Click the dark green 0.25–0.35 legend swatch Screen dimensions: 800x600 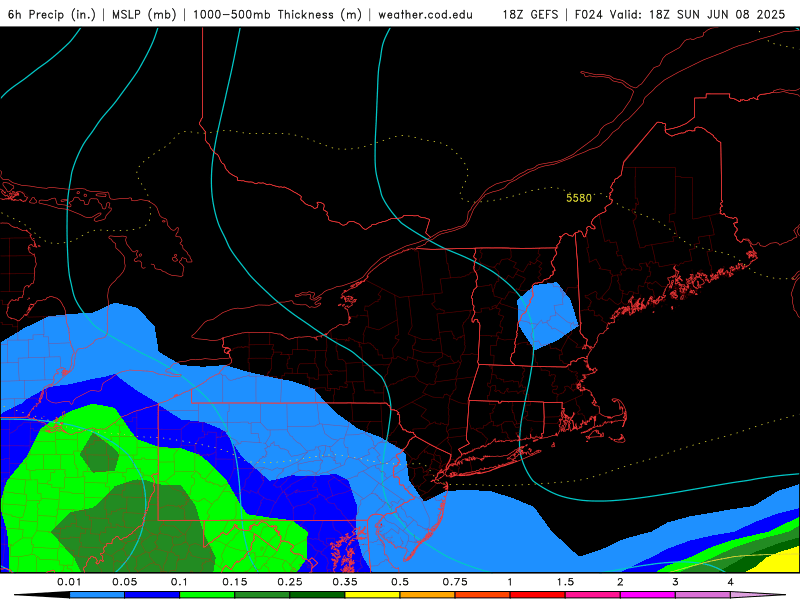[317, 595]
